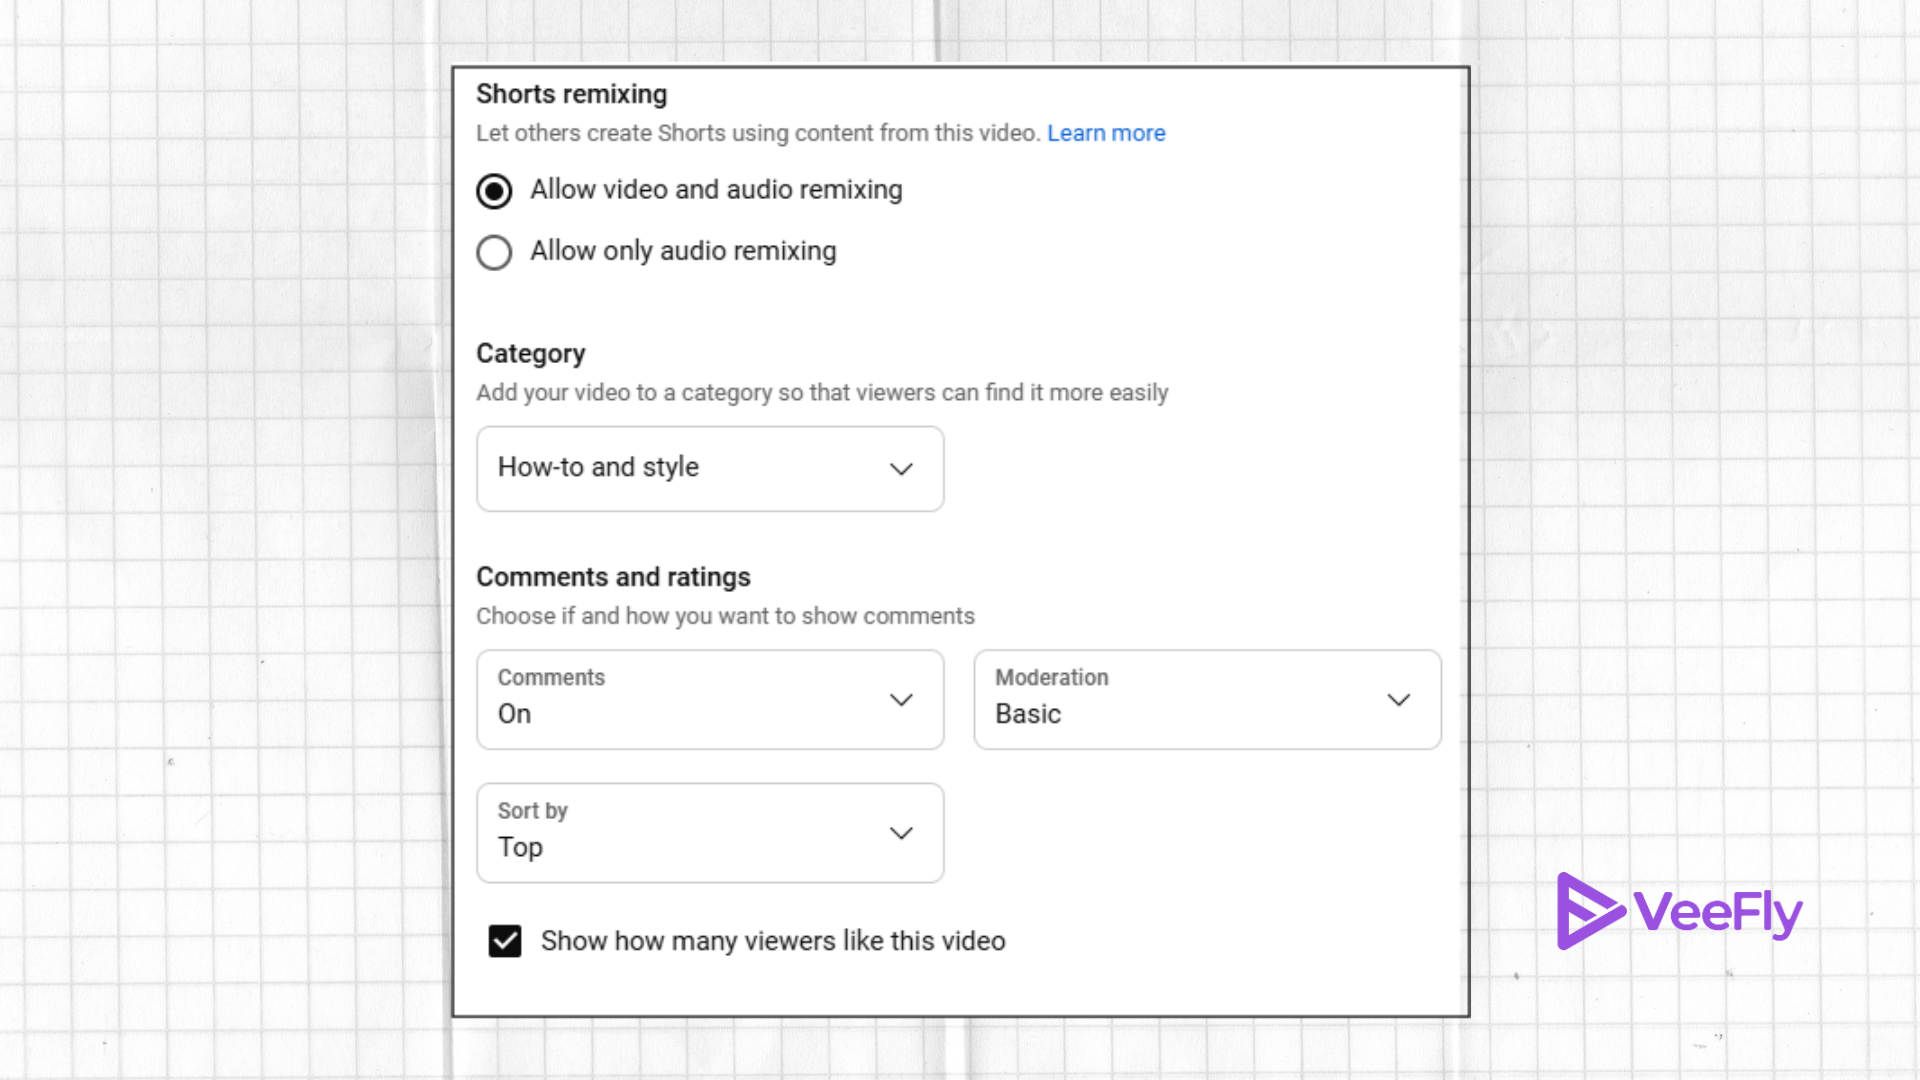Click the Shorts remixing section heading
This screenshot has width=1920, height=1080.
(571, 93)
